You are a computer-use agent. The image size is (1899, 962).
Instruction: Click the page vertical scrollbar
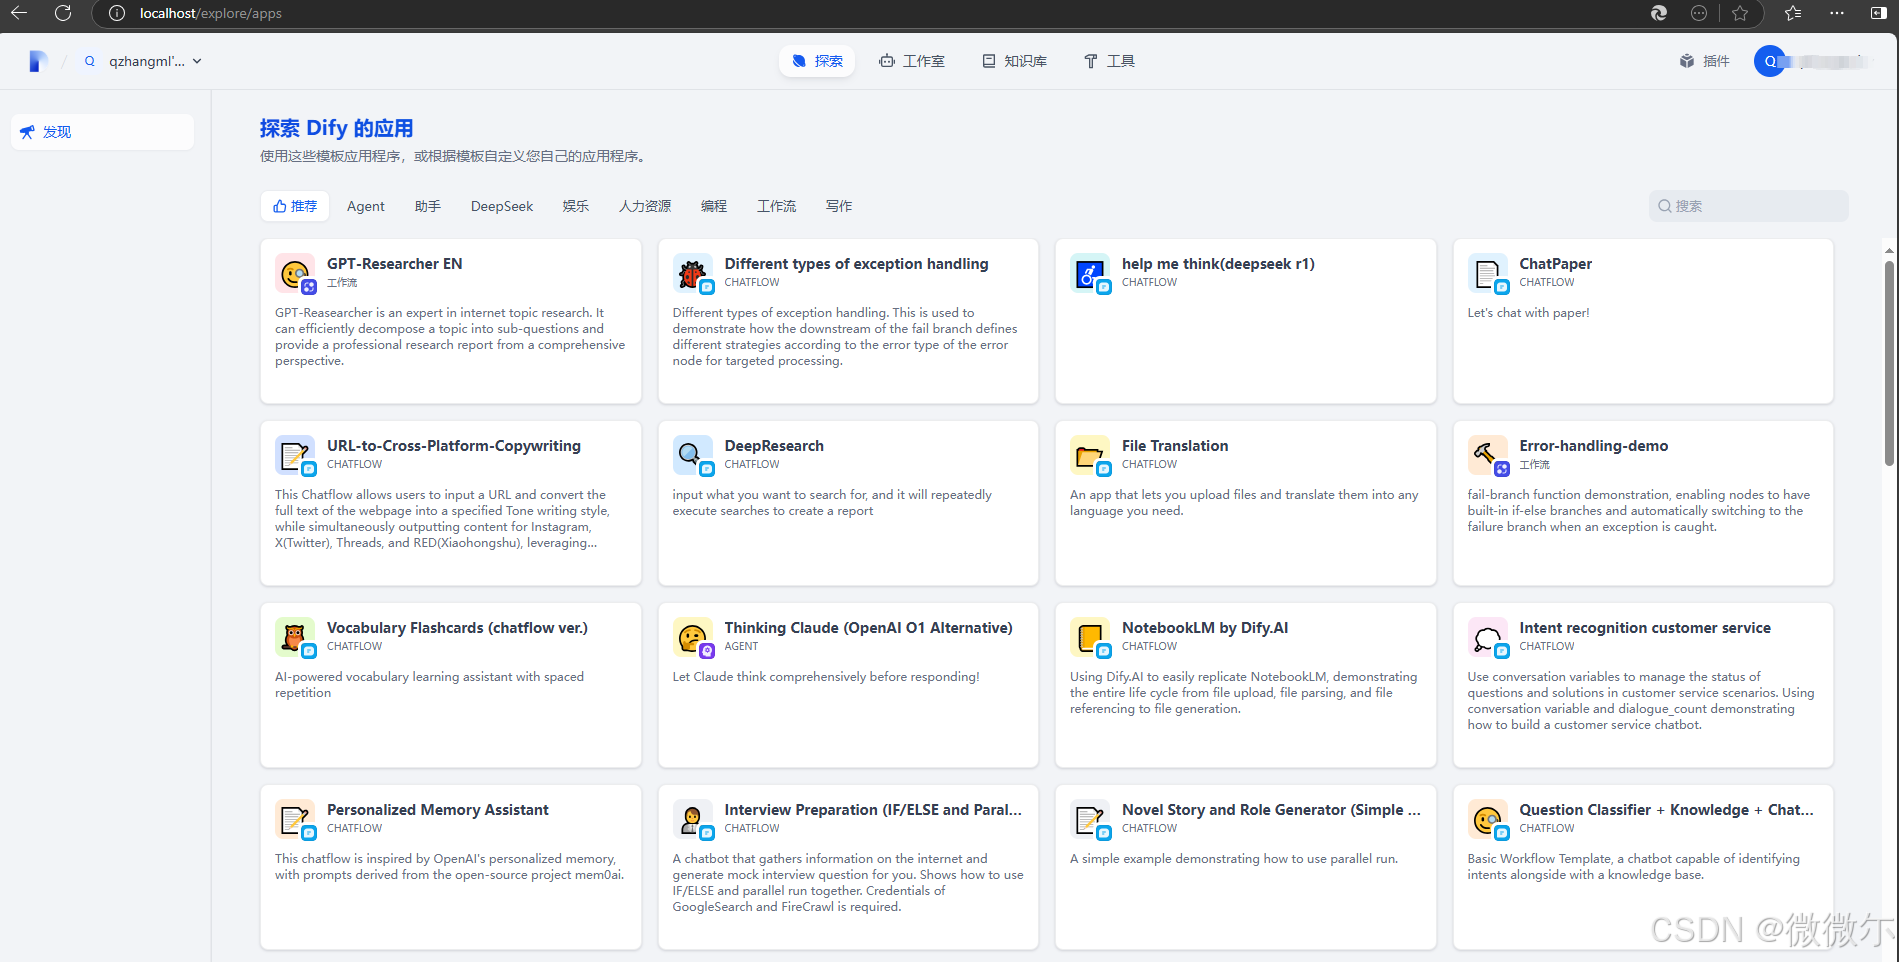[x=1889, y=362]
